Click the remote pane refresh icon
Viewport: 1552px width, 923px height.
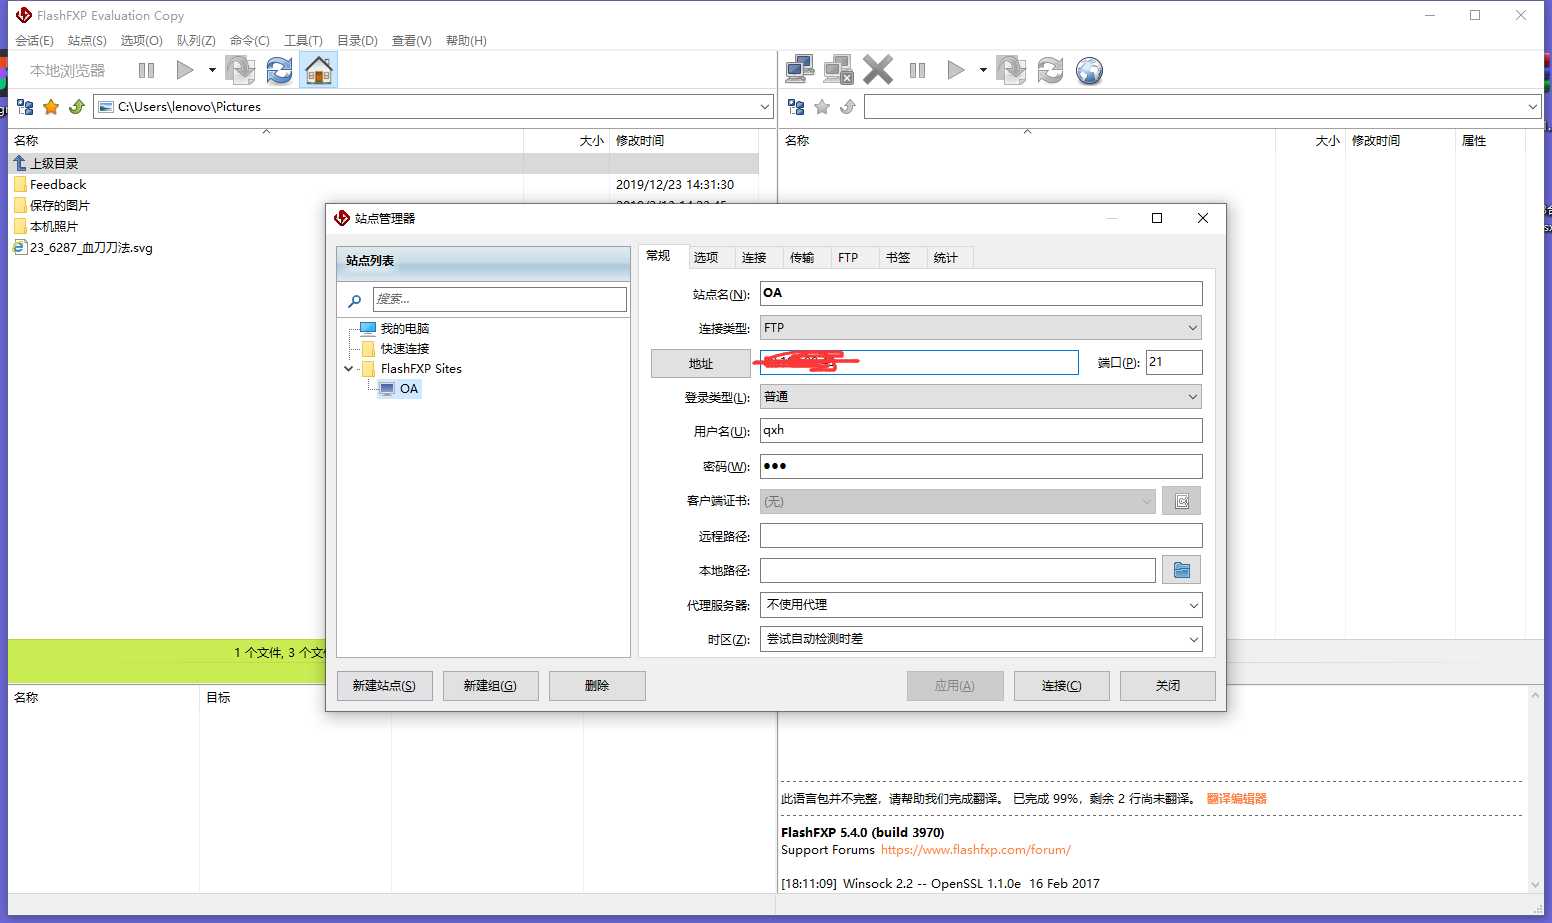(1050, 70)
